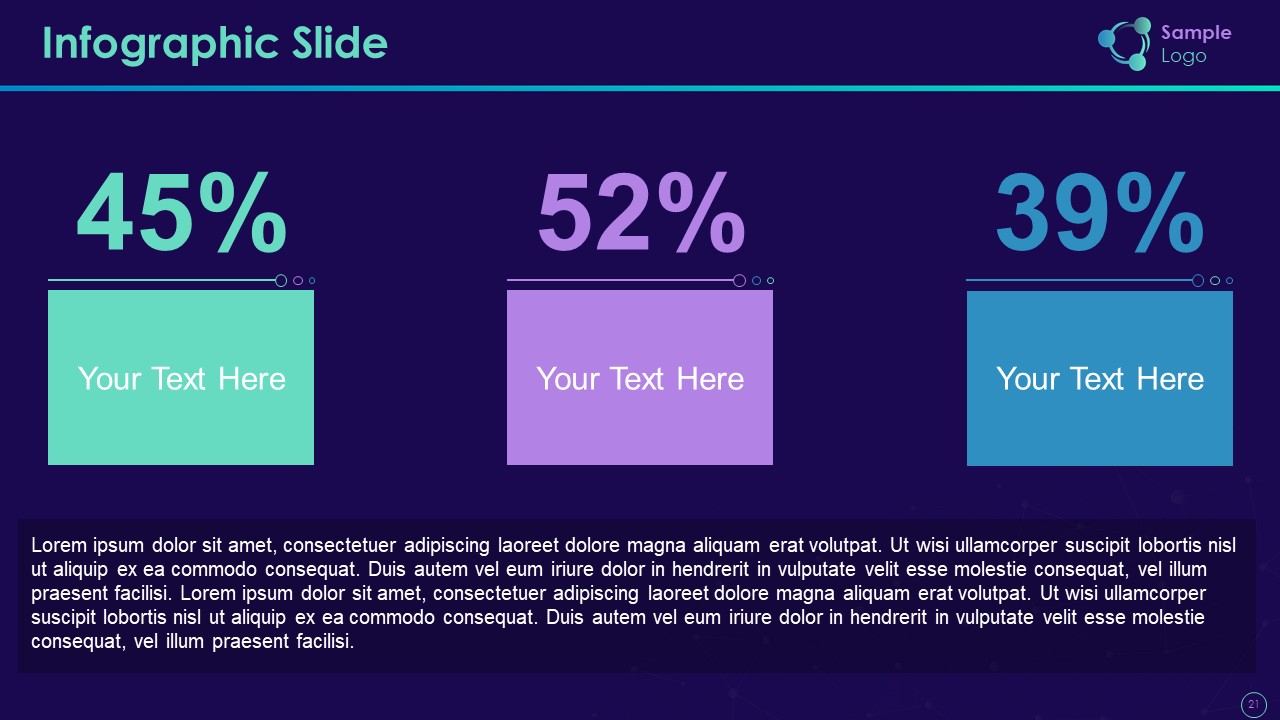Image resolution: width=1280 pixels, height=720 pixels.
Task: Click the Lorem ipsum paragraph text box
Action: click(636, 593)
